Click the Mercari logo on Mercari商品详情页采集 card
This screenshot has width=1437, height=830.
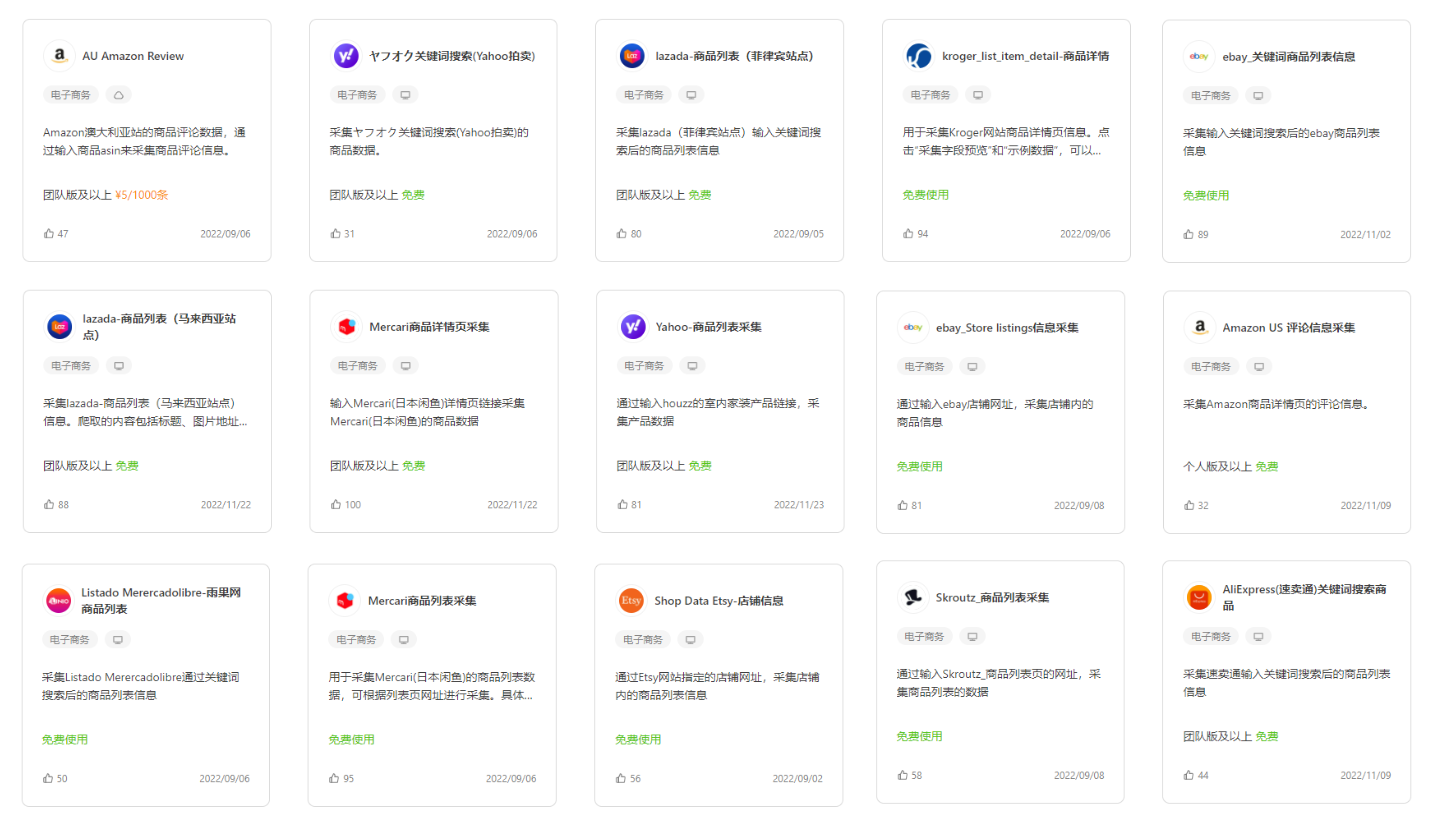[346, 327]
